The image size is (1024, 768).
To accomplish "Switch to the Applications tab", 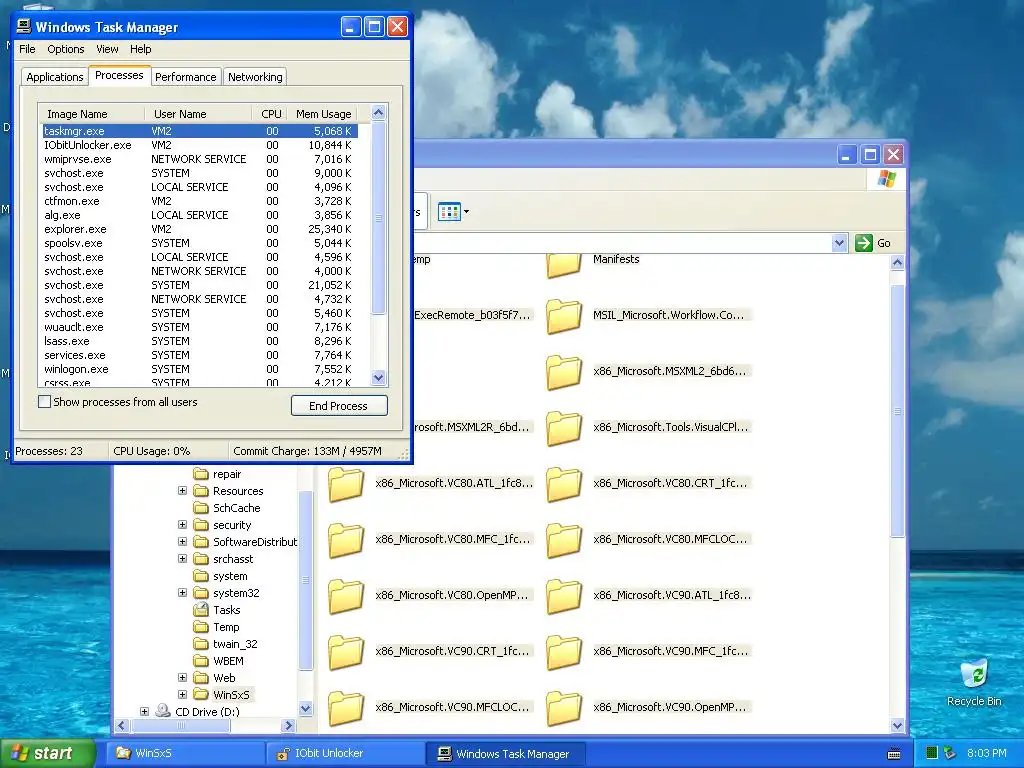I will [55, 76].
